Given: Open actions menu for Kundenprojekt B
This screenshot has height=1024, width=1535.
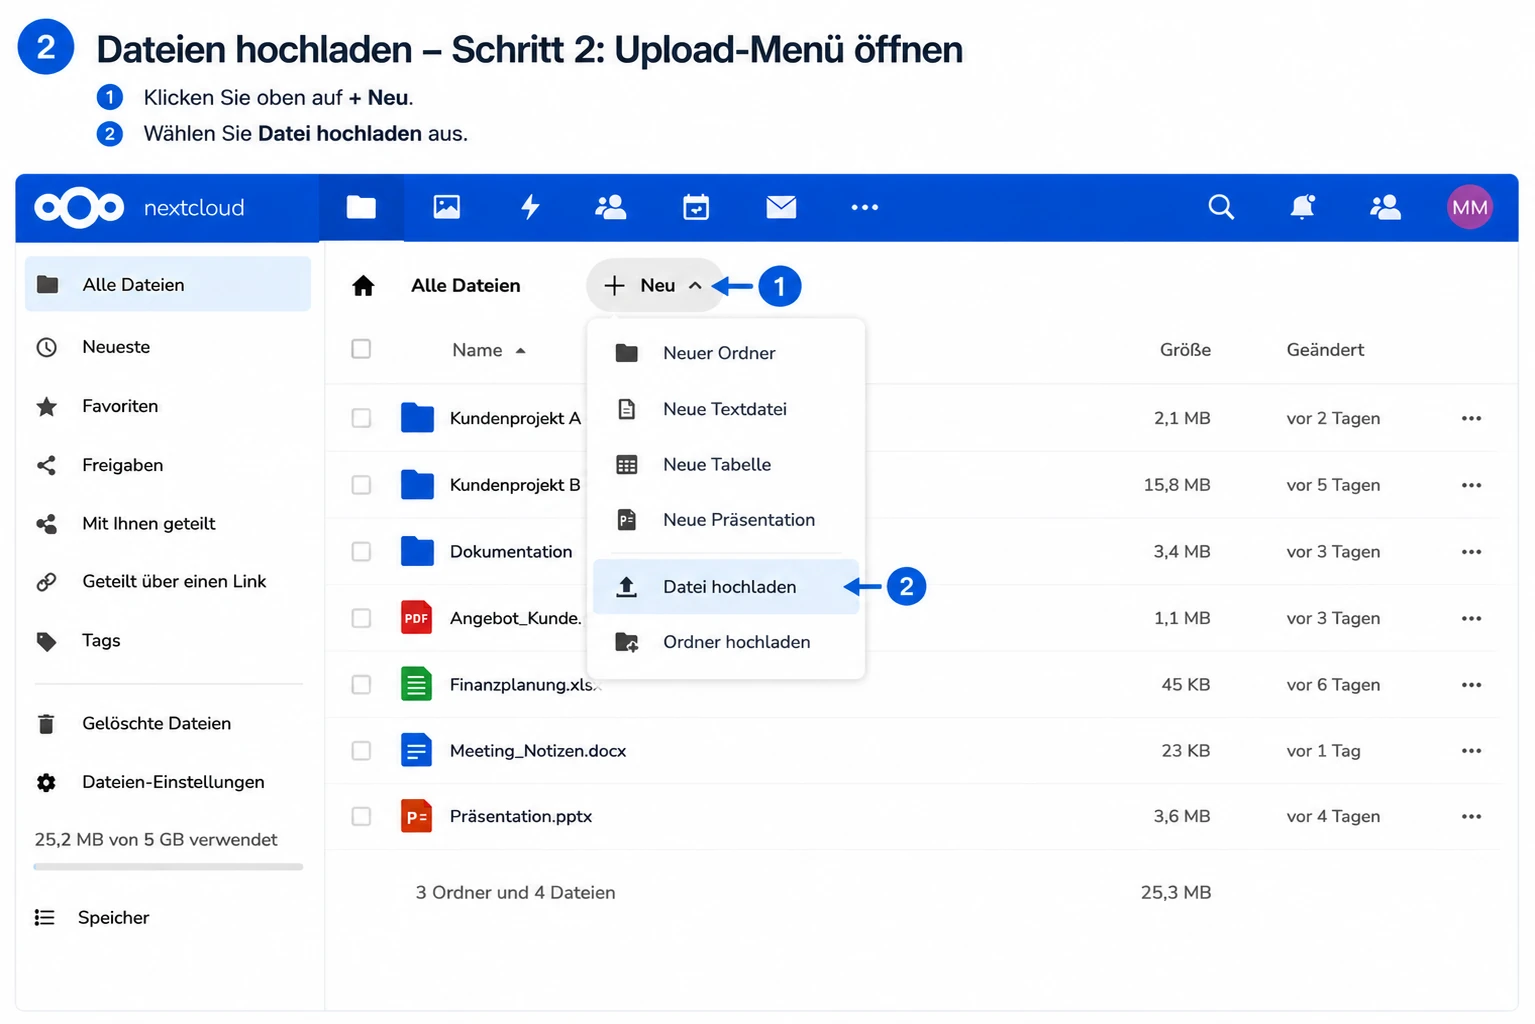Looking at the screenshot, I should [x=1471, y=485].
